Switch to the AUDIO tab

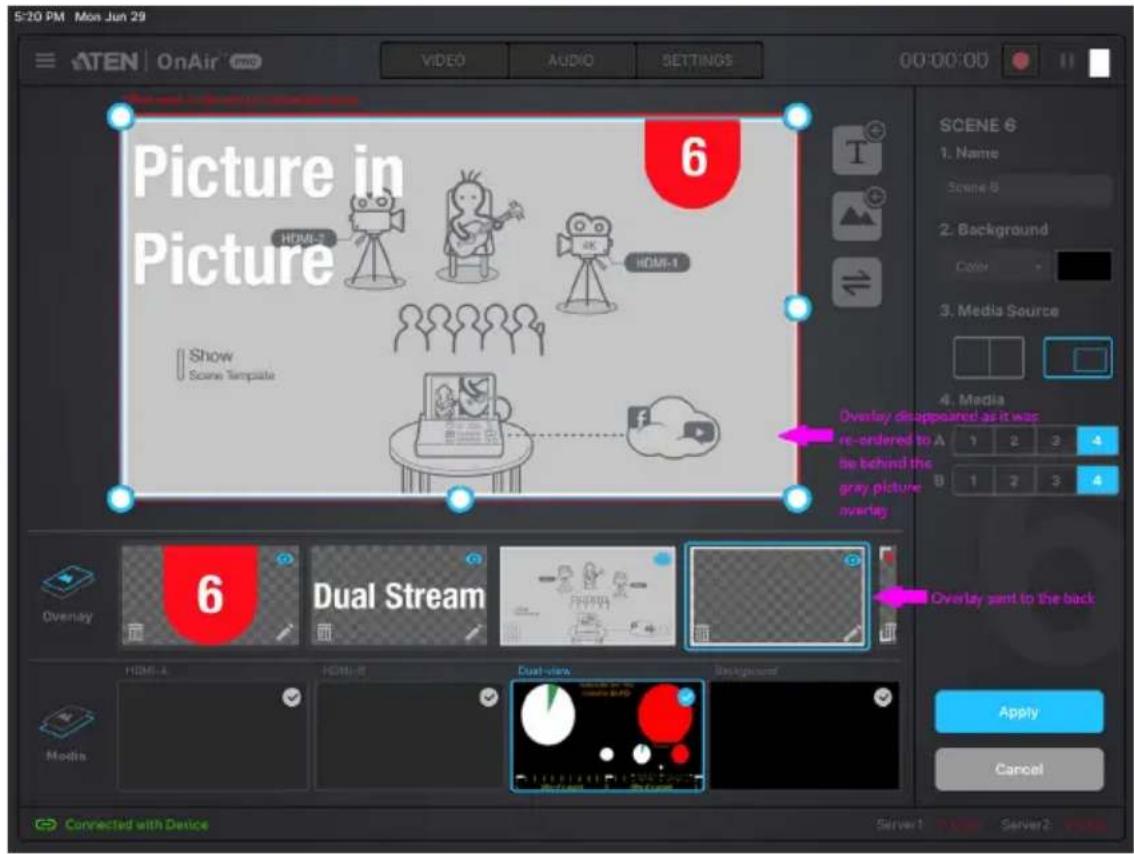571,61
